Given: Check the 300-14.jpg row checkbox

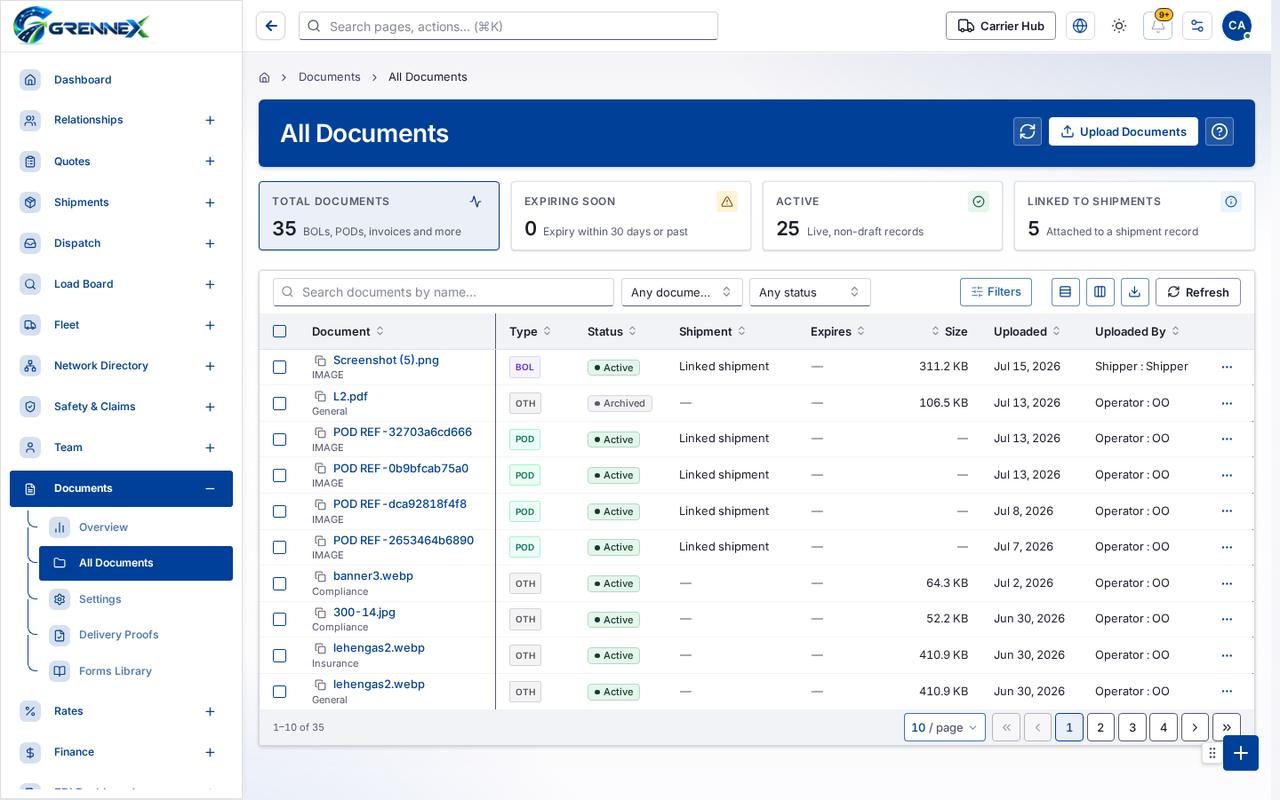Looking at the screenshot, I should pyautogui.click(x=280, y=619).
